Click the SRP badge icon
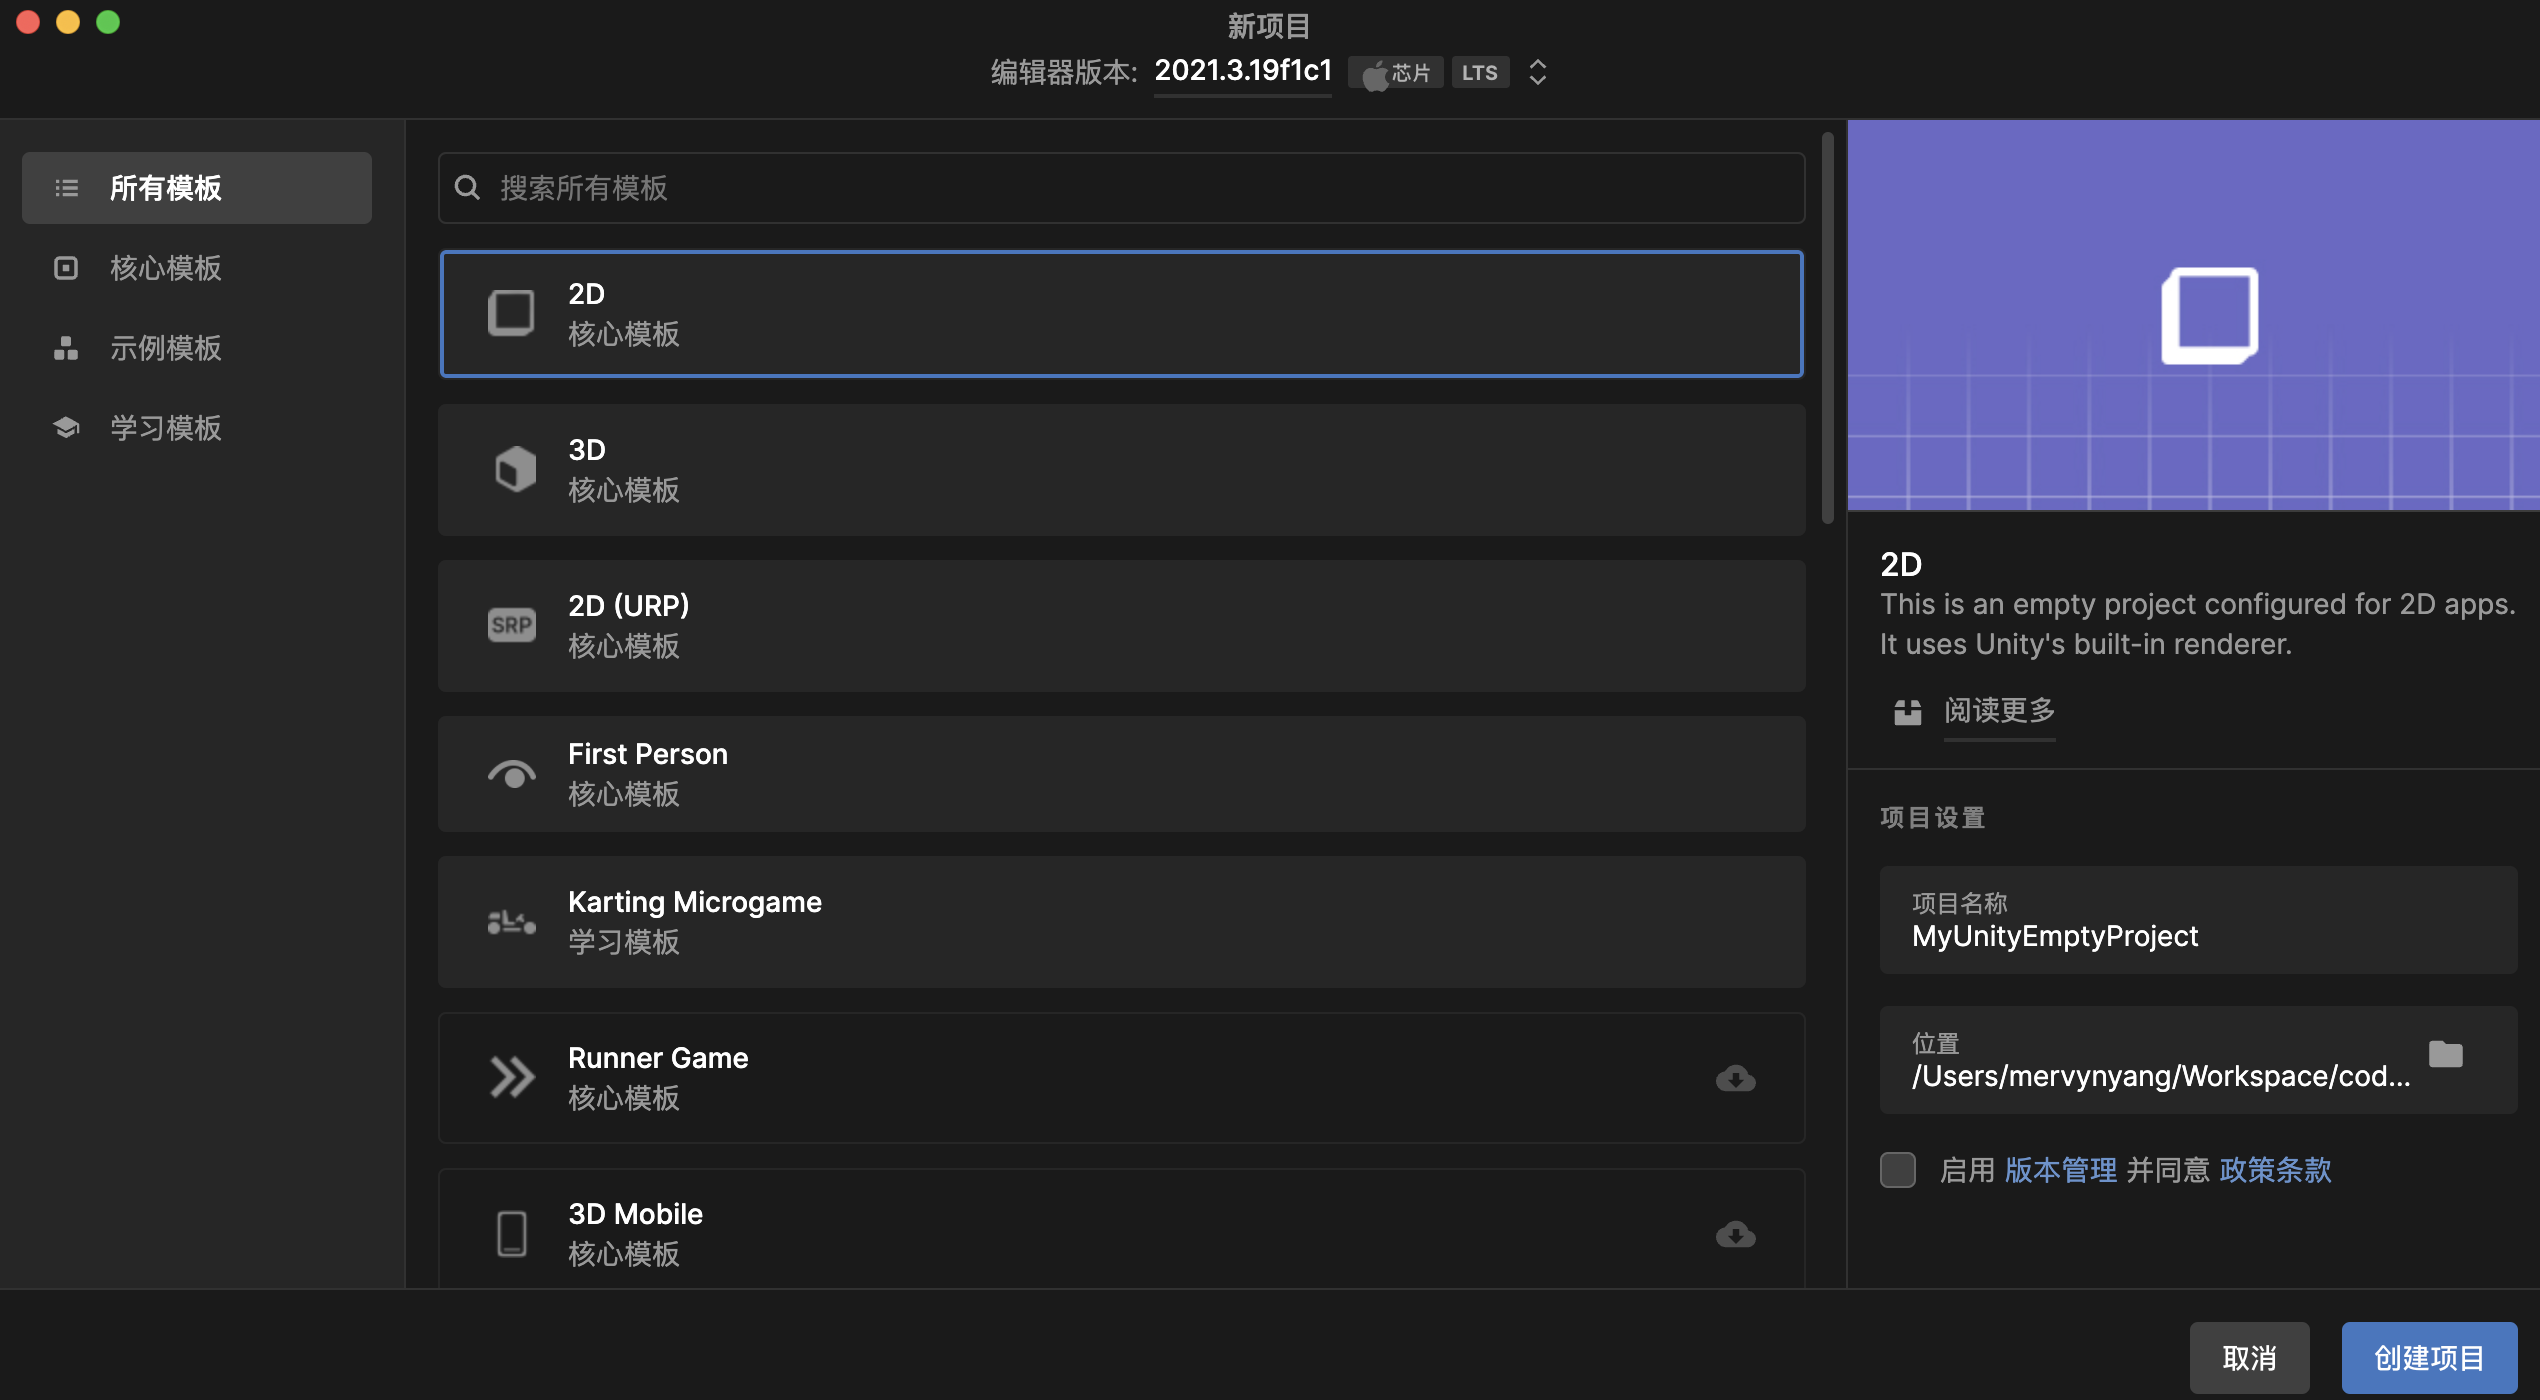 (511, 625)
